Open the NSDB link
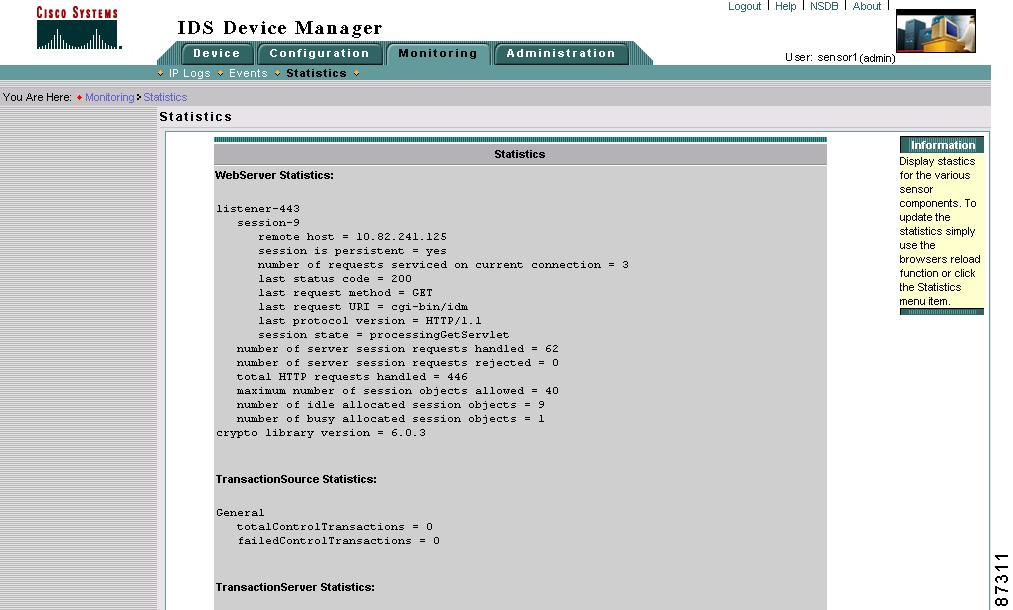Viewport: 1013px width, 610px height. click(824, 6)
